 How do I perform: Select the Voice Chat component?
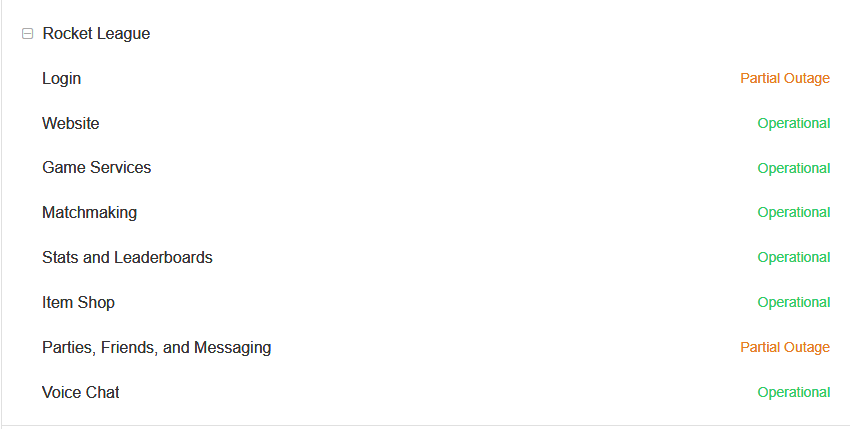(x=81, y=392)
